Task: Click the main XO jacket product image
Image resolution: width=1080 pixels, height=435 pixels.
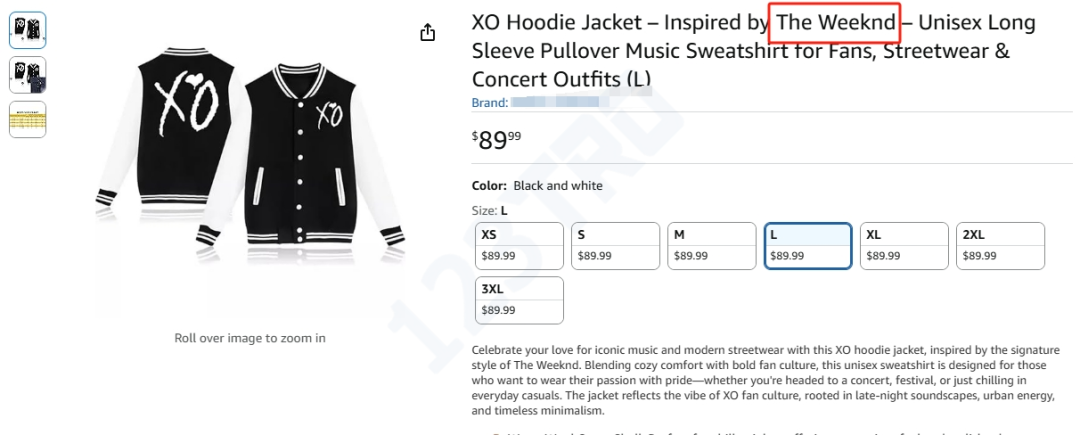Action: click(x=250, y=160)
